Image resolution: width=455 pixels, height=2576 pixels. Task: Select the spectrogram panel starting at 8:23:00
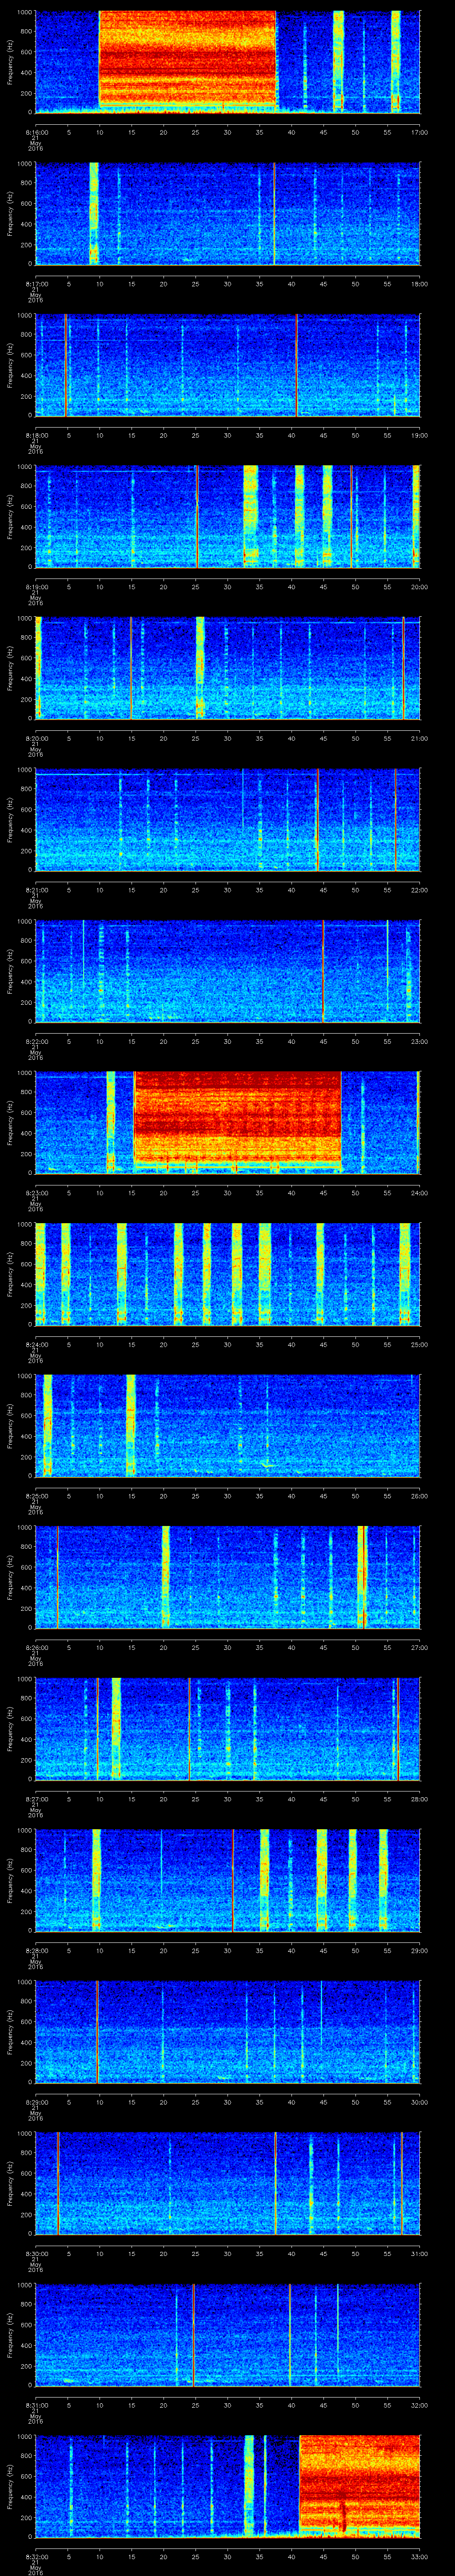[228, 1122]
